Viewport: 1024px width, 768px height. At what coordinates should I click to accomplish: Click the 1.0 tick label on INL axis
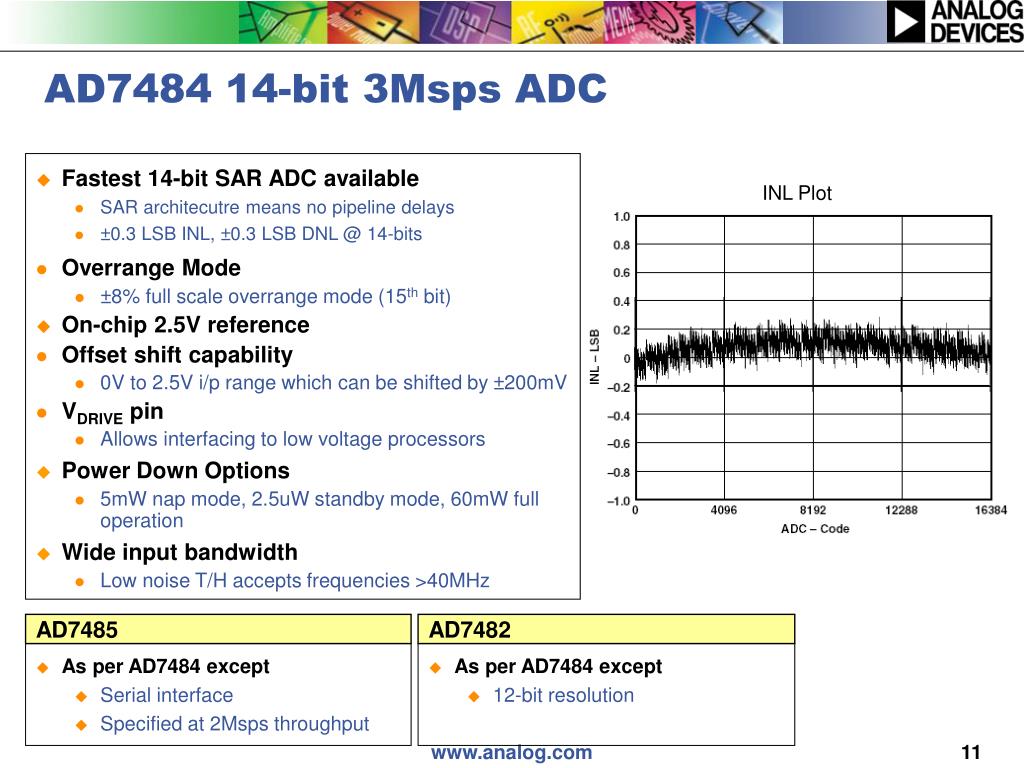(x=621, y=217)
